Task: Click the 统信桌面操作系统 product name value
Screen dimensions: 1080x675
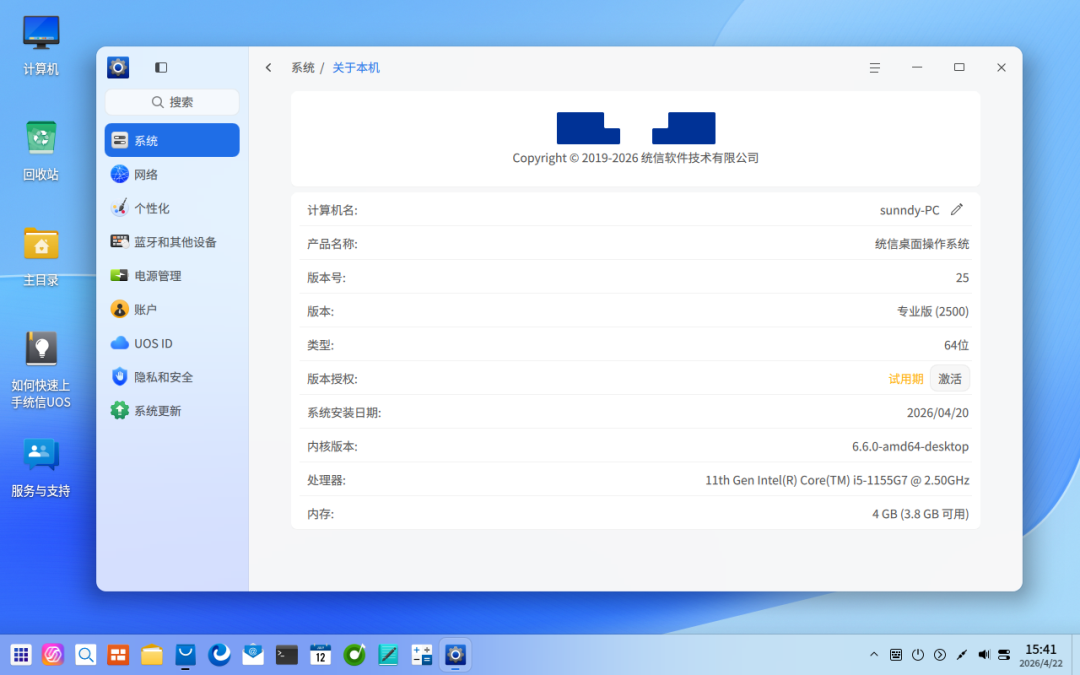Action: point(922,244)
